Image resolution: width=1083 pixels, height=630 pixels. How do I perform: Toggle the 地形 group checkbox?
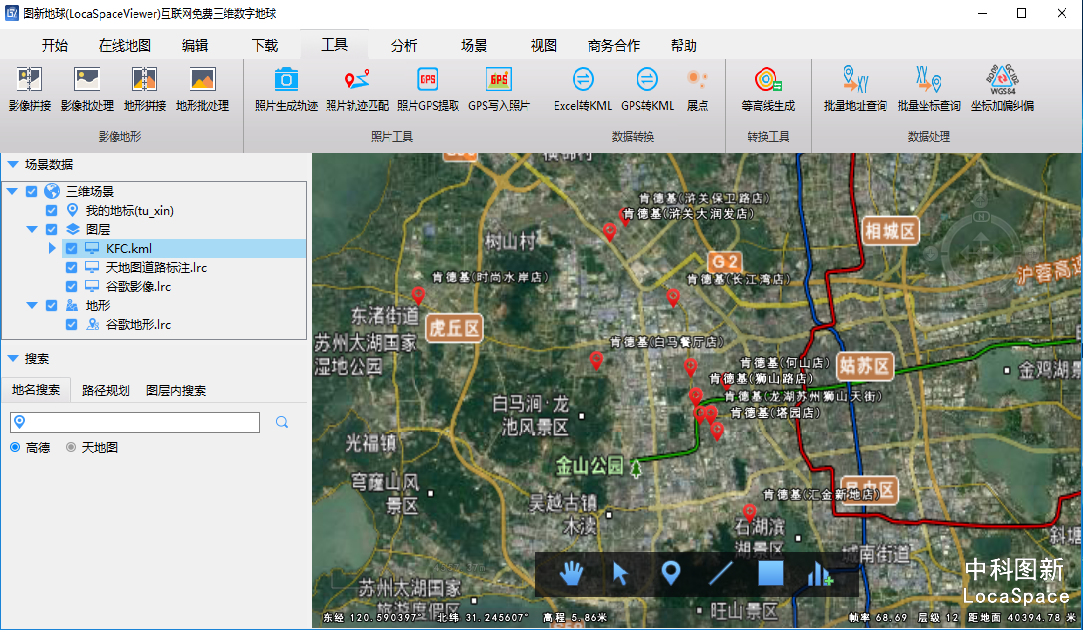click(x=51, y=305)
